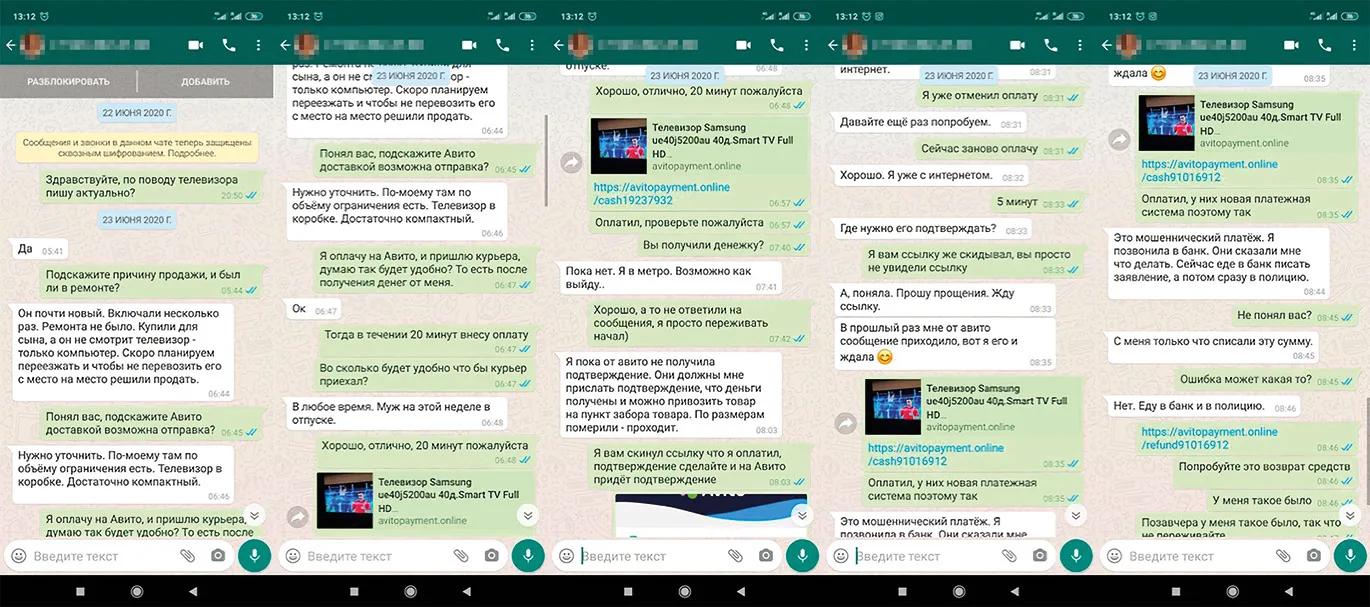Image resolution: width=1370 pixels, height=607 pixels.
Task: Tap the back arrow in the second chat screenshot
Action: 285,45
